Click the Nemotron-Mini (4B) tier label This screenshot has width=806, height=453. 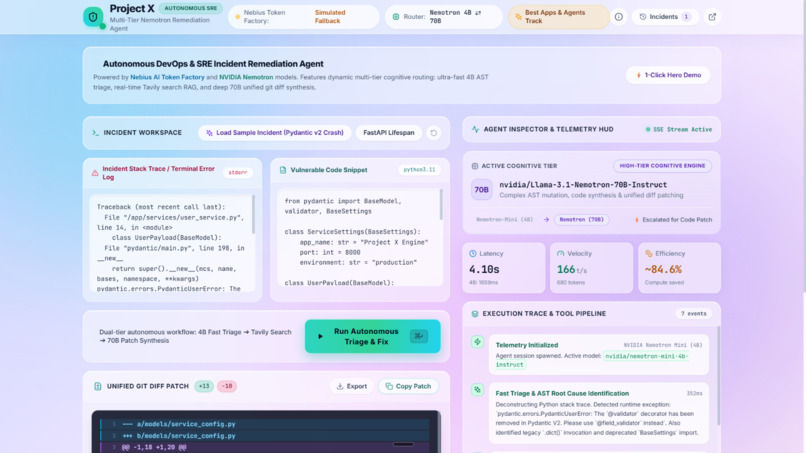click(x=504, y=220)
